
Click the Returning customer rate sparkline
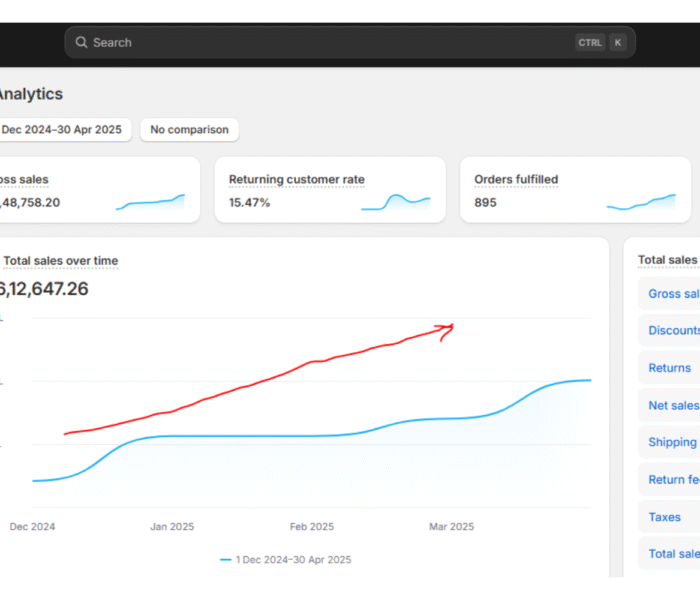click(396, 202)
